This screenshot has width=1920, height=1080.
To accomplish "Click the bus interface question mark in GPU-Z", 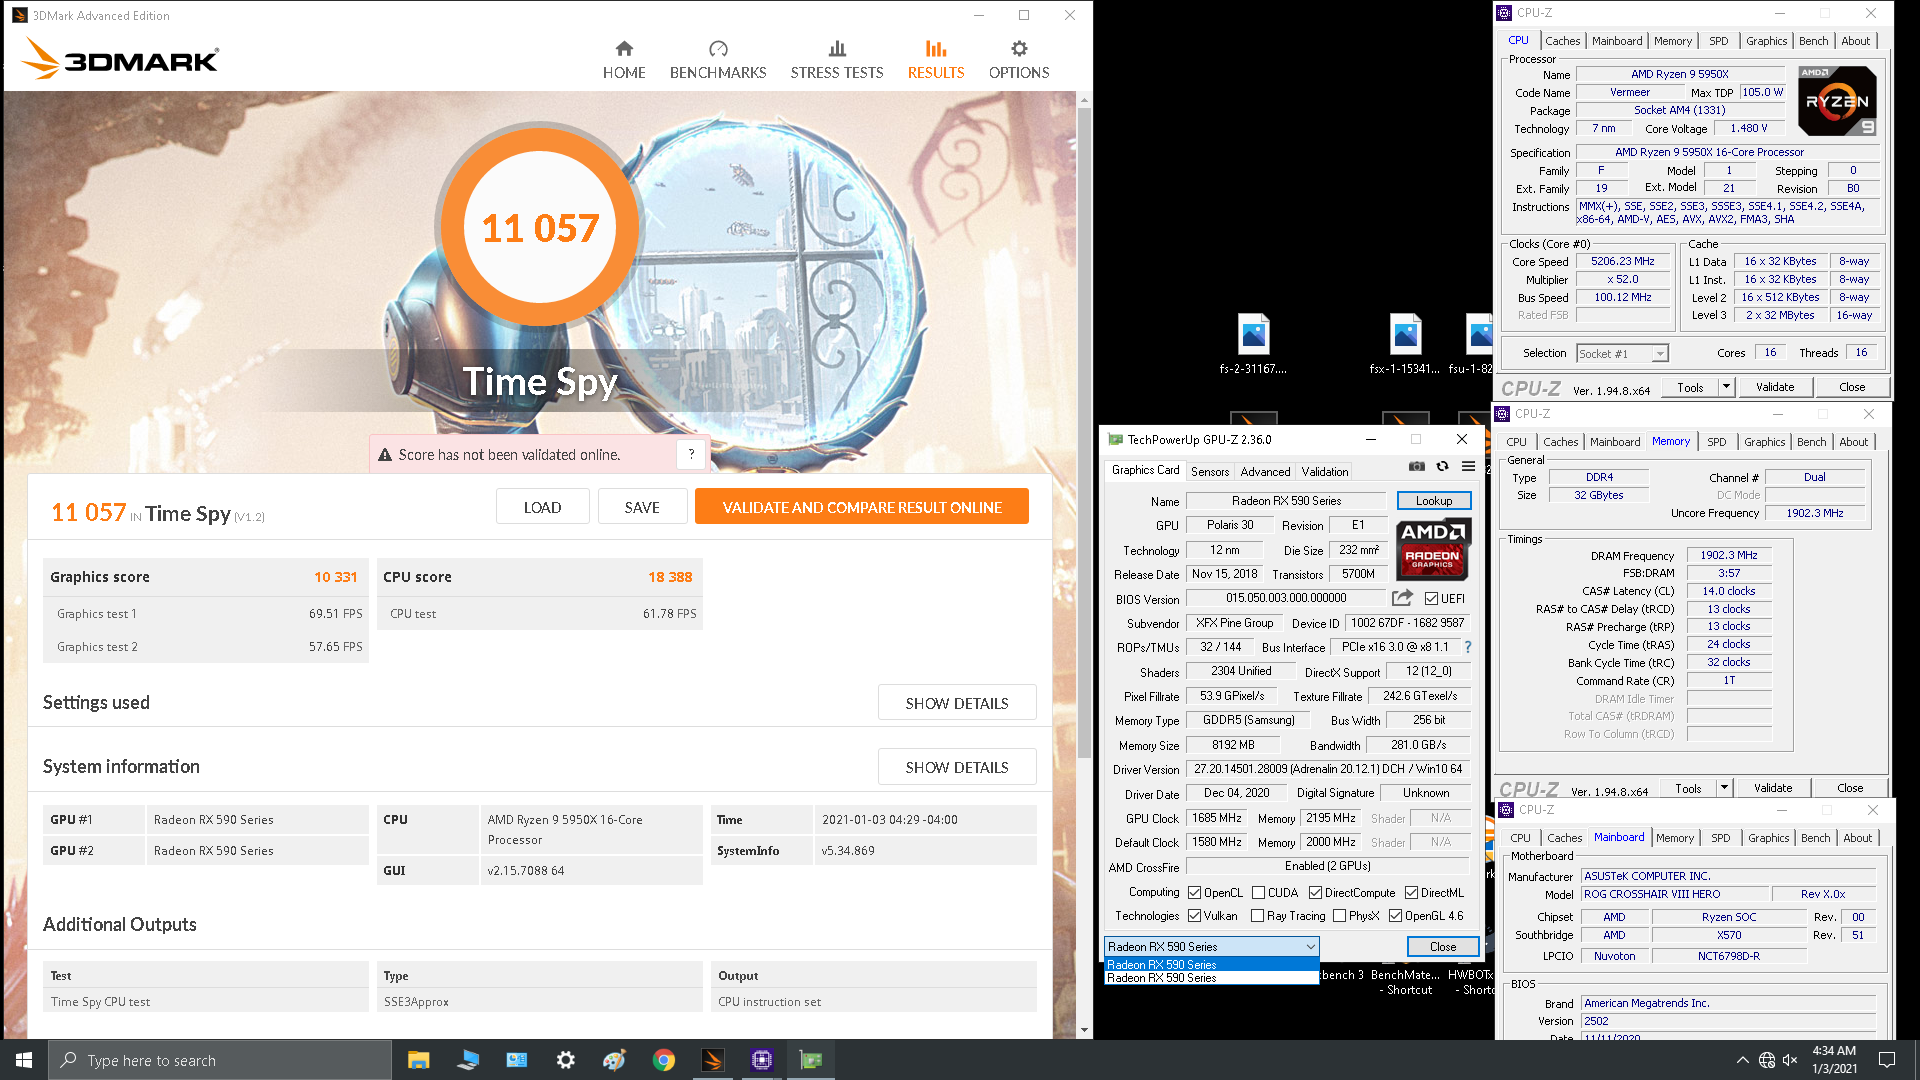I will pos(1468,647).
